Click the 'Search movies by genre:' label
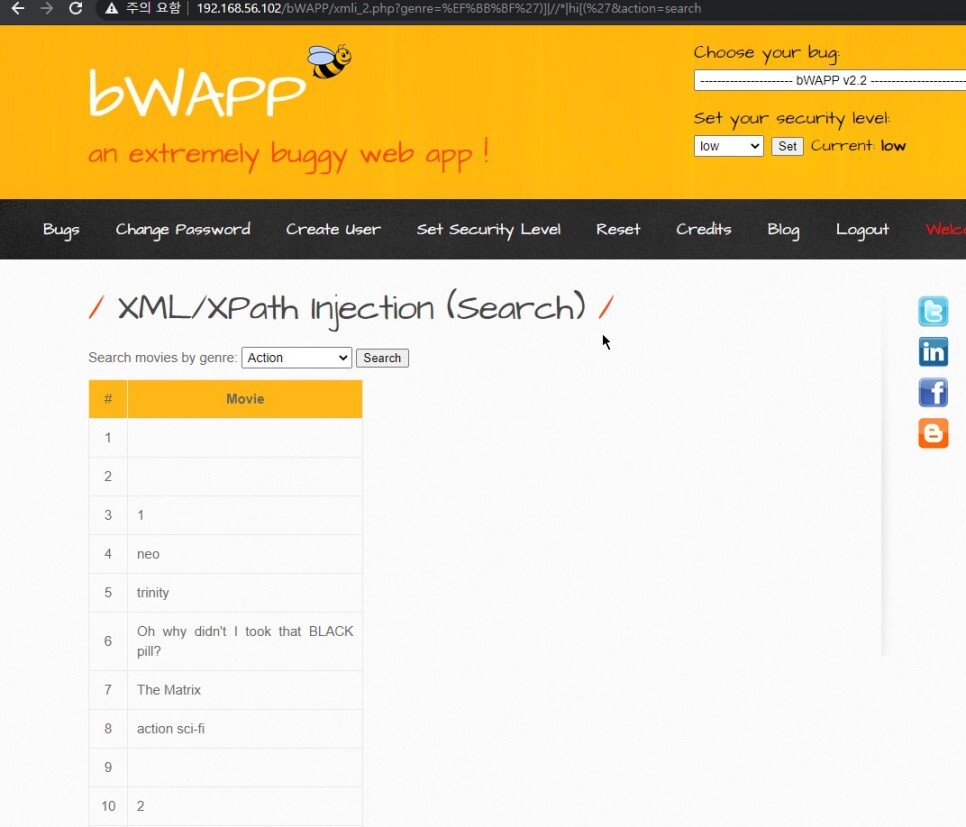The width and height of the screenshot is (966, 827). click(163, 358)
